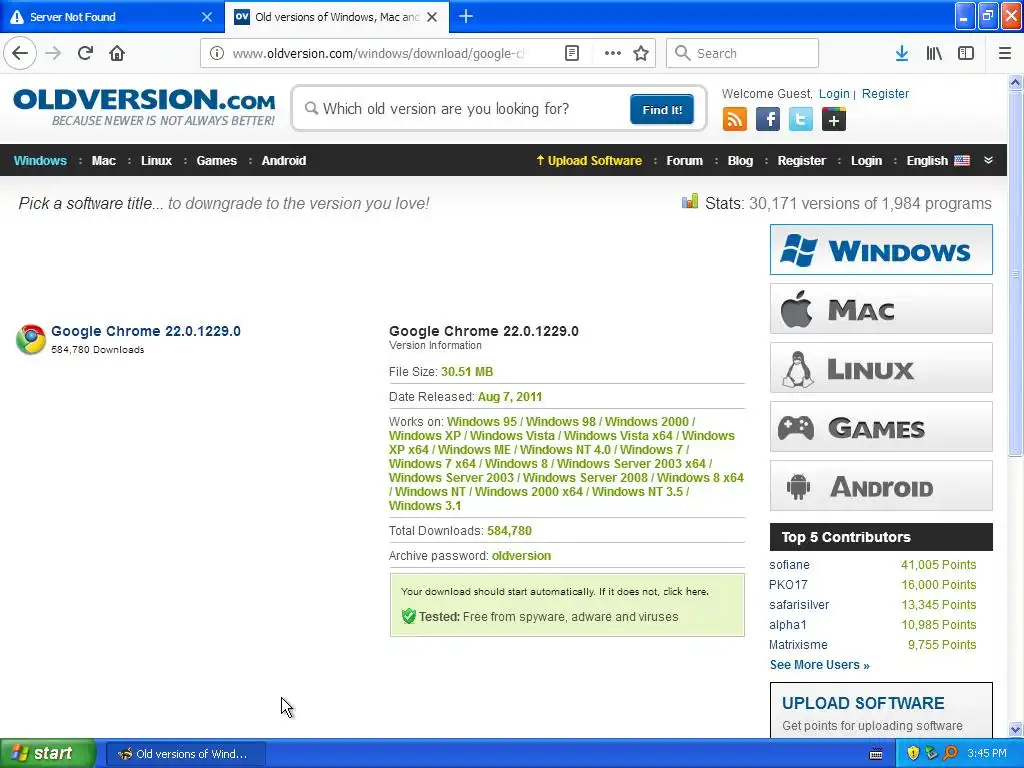The height and width of the screenshot is (768, 1024).
Task: Toggle the browser sidebar icon
Action: pyautogui.click(x=966, y=53)
